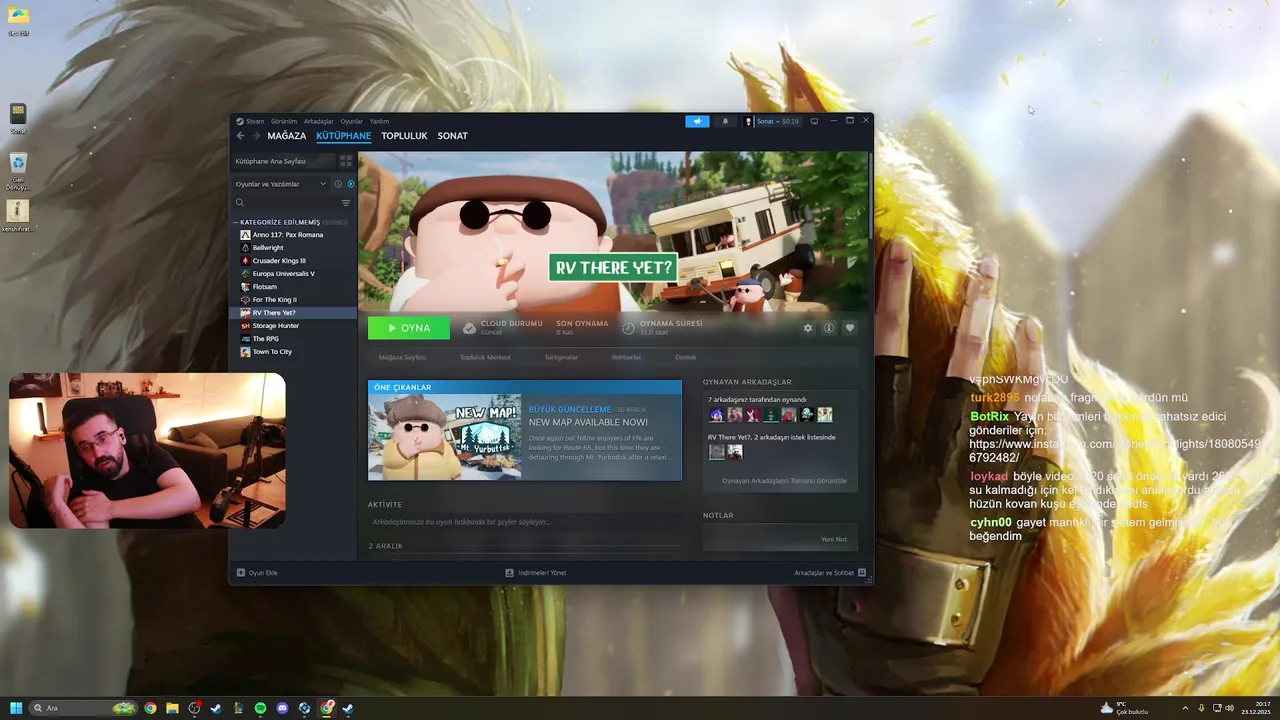The image size is (1280, 720).
Task: Select The RPG in the library list
Action: (x=265, y=339)
